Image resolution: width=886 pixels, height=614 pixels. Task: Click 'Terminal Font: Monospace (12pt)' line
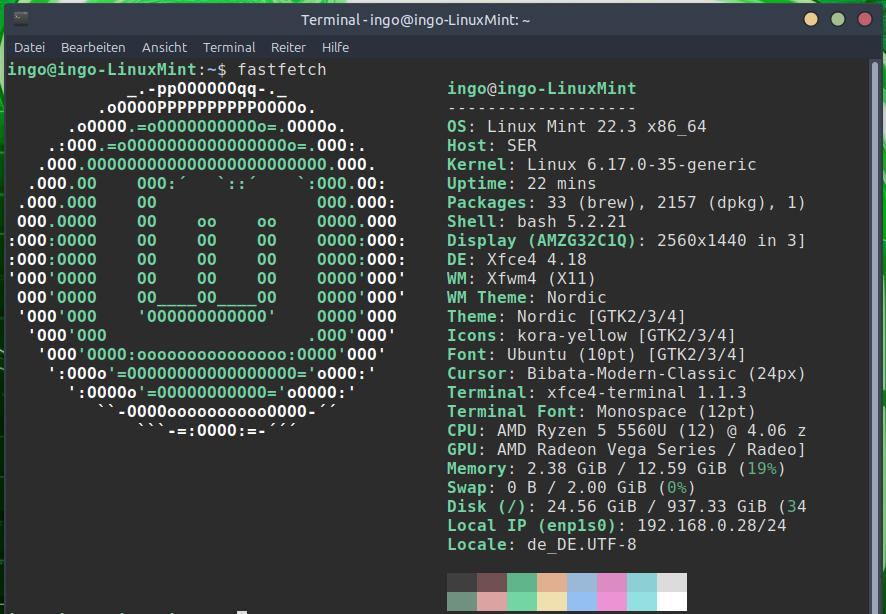[x=601, y=411]
